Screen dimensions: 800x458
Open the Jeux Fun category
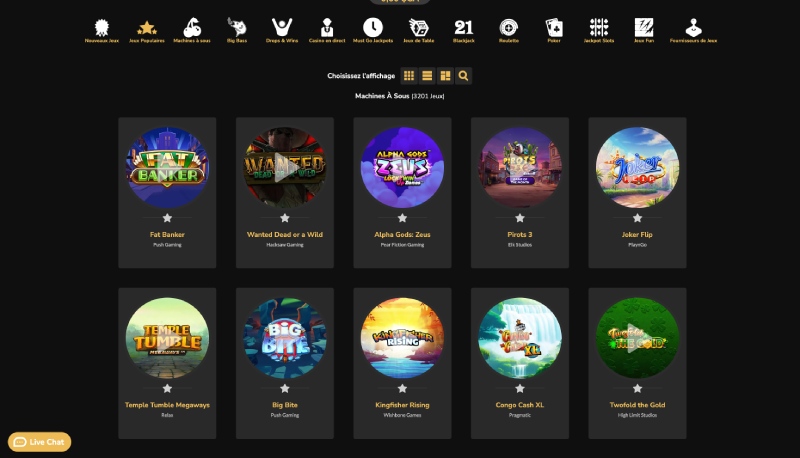644,31
